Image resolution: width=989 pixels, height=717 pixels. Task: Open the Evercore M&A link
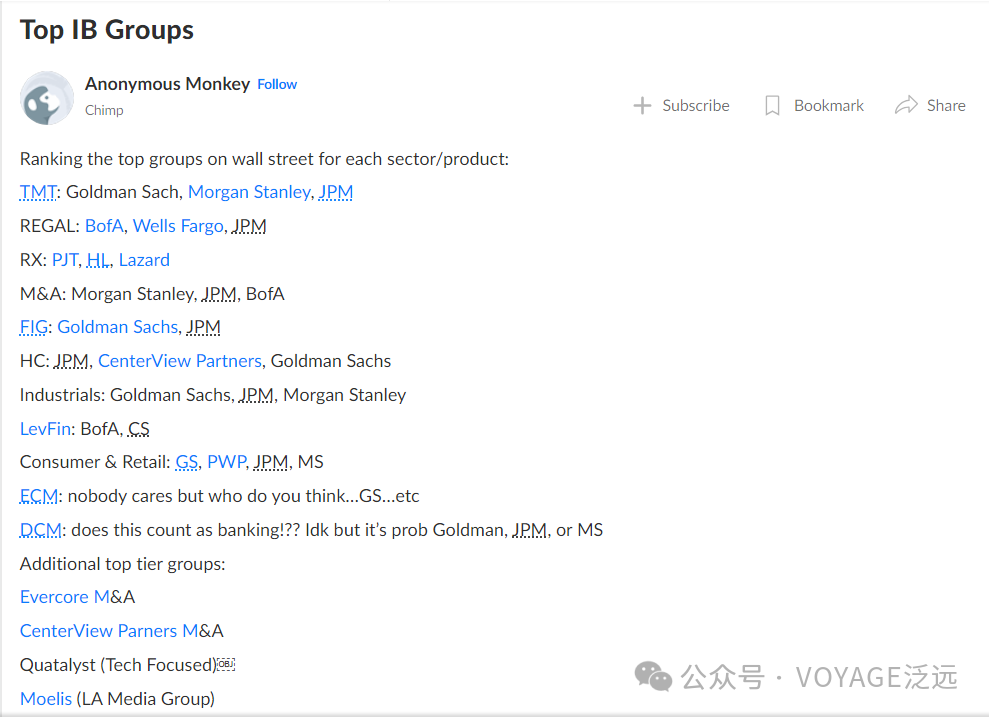coord(65,597)
